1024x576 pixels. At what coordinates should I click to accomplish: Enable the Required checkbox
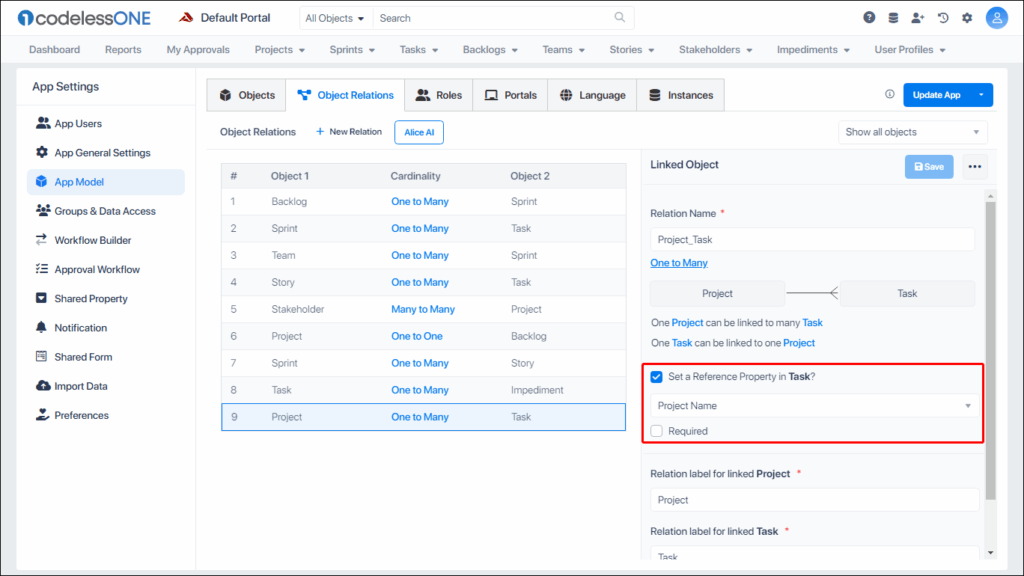656,431
